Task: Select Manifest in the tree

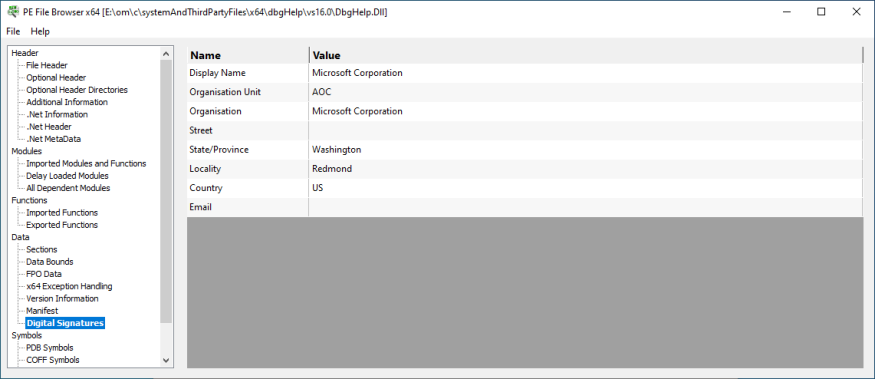Action: [42, 311]
